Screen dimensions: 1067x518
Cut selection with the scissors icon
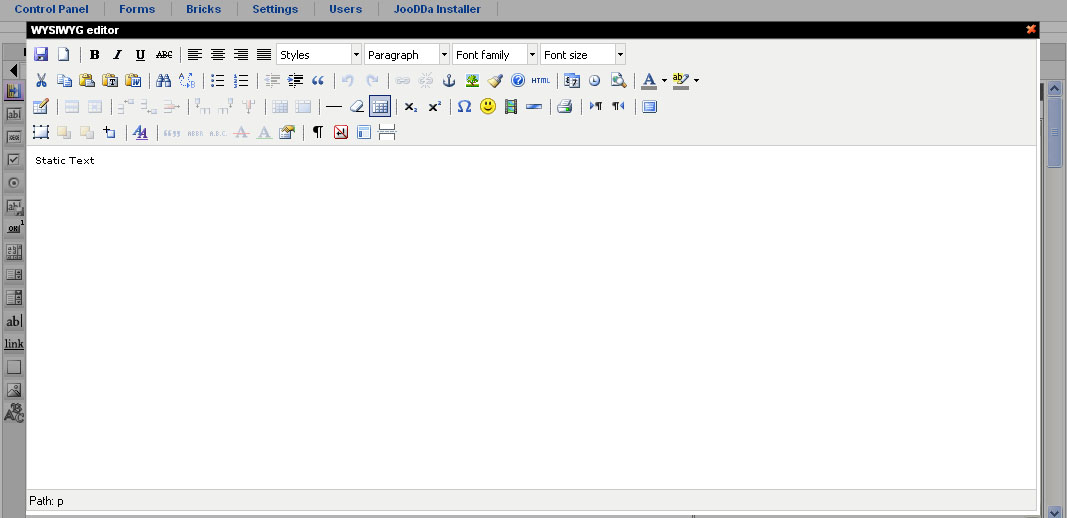[x=41, y=80]
